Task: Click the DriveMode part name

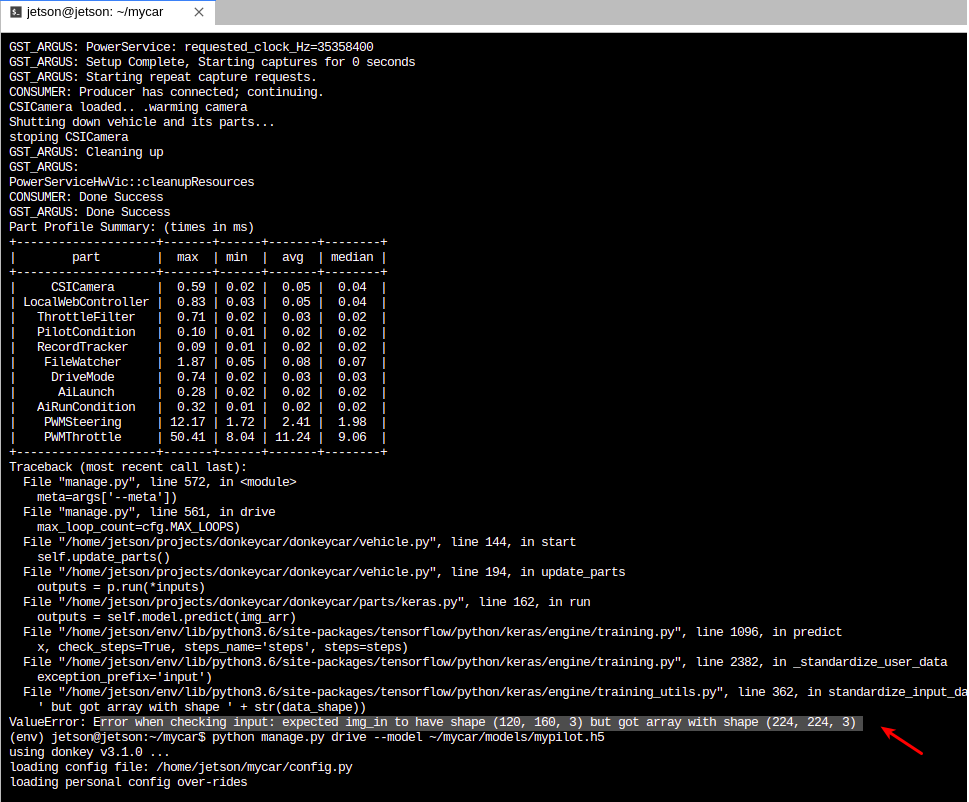Action: coord(82,377)
